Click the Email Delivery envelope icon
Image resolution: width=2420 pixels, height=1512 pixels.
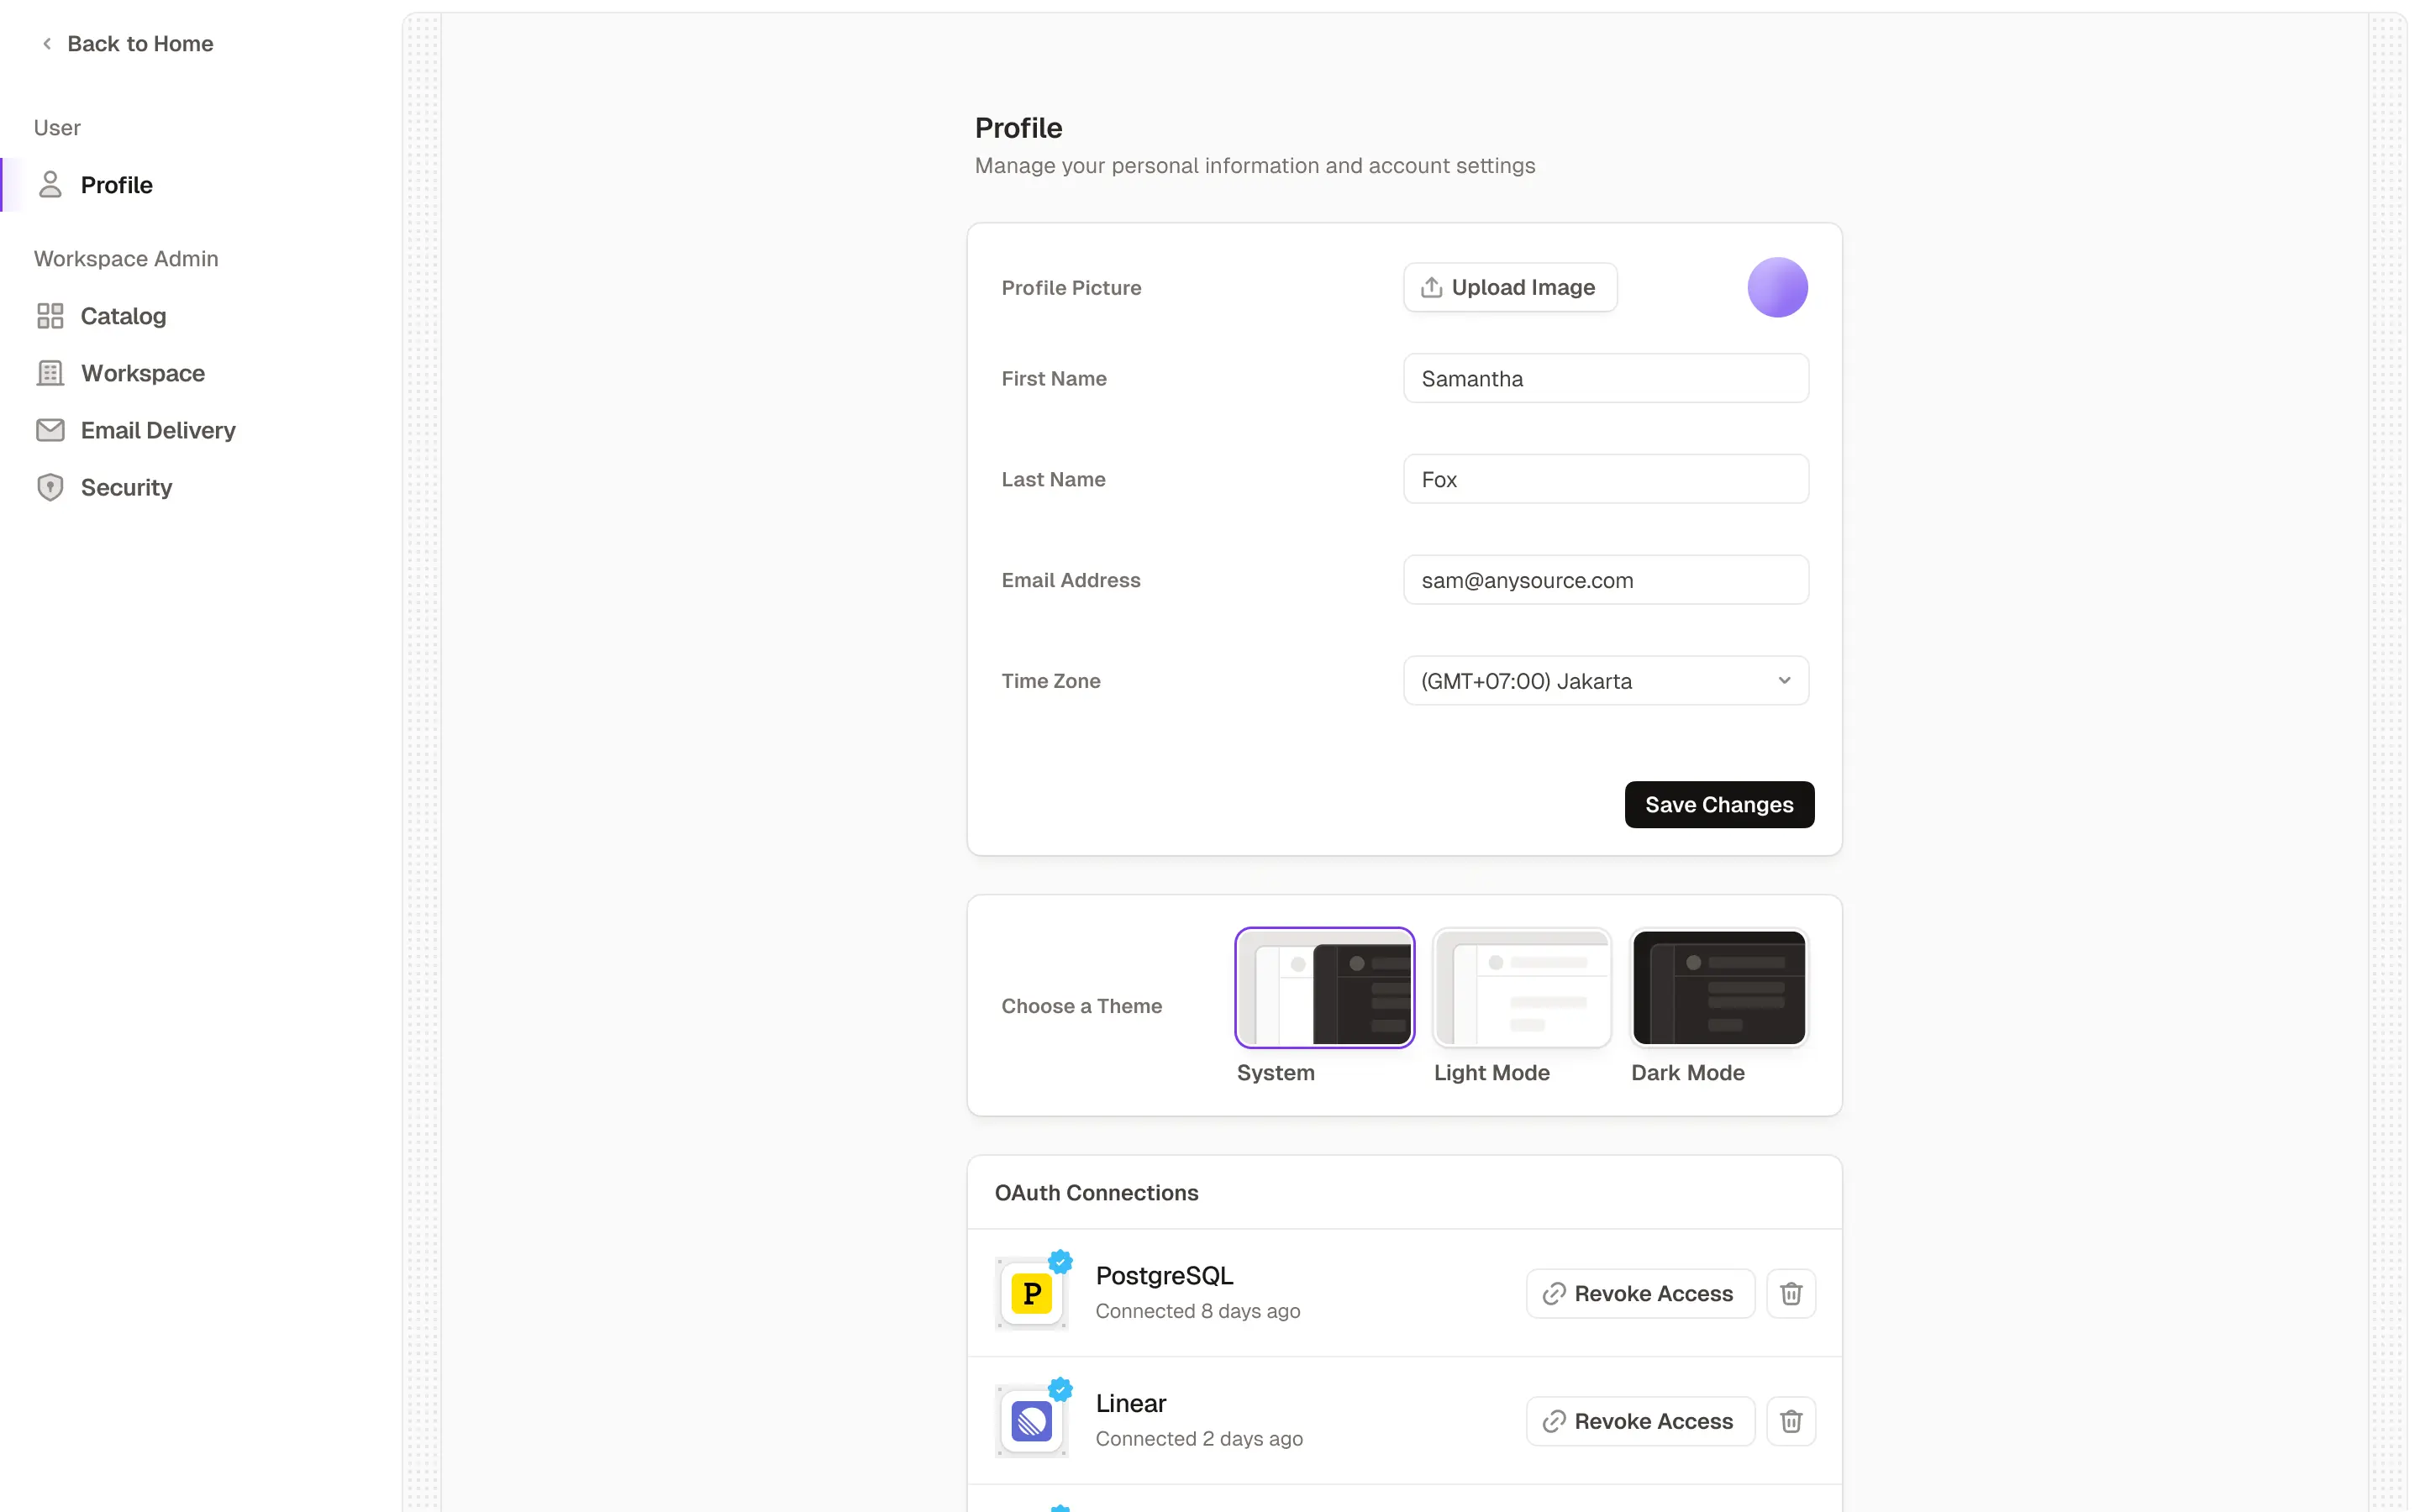[50, 430]
